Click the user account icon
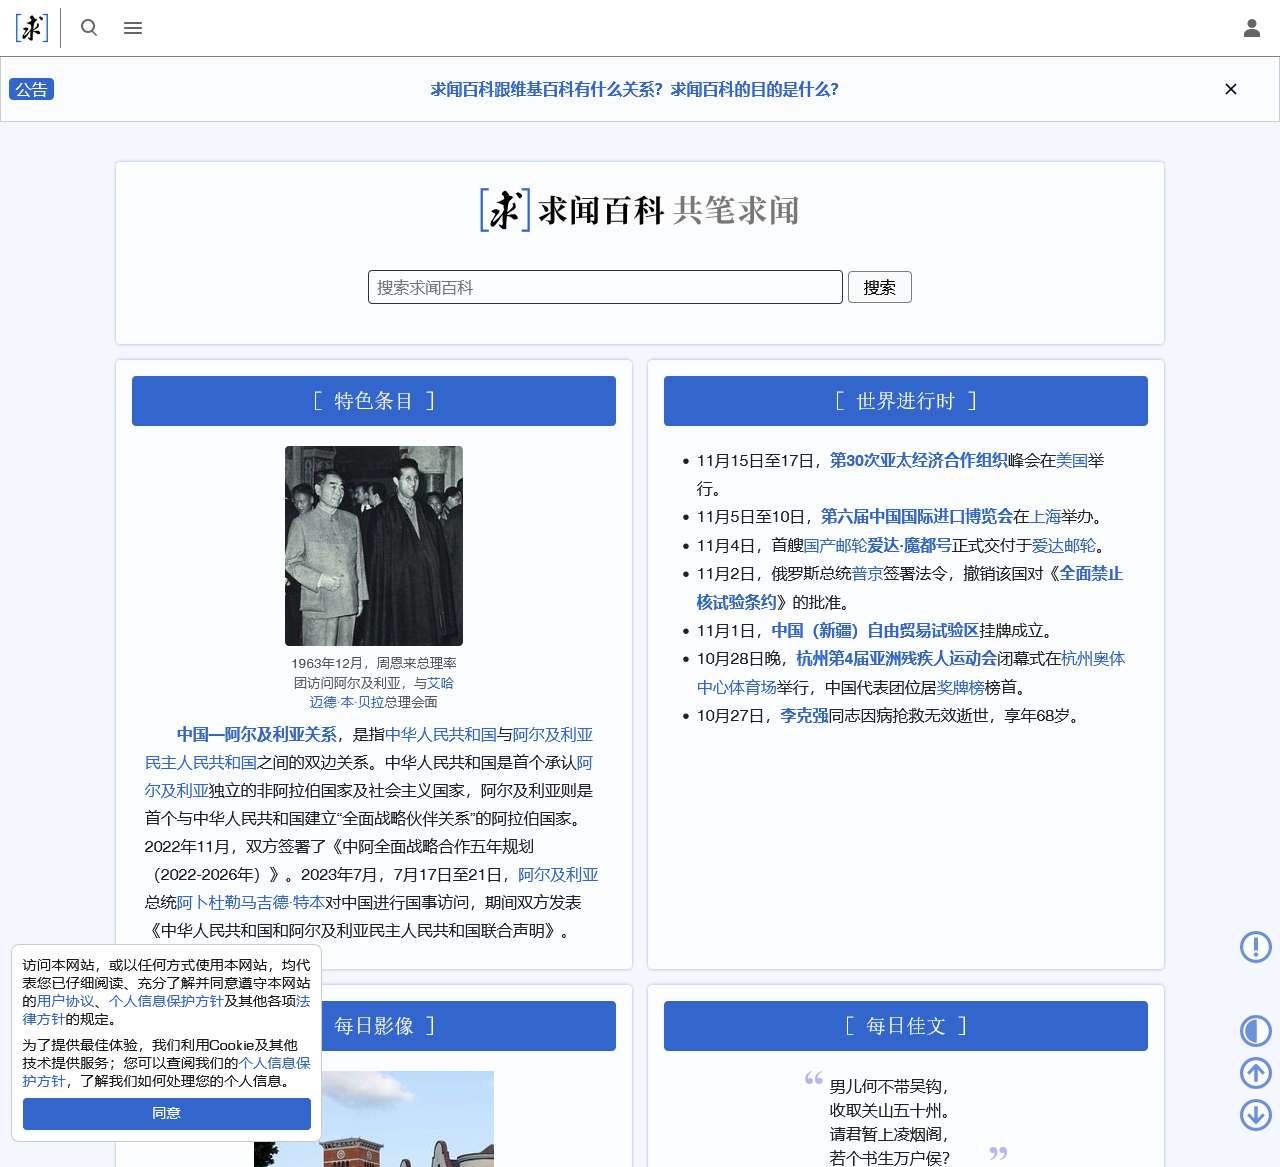Viewport: 1280px width, 1167px height. (1251, 28)
